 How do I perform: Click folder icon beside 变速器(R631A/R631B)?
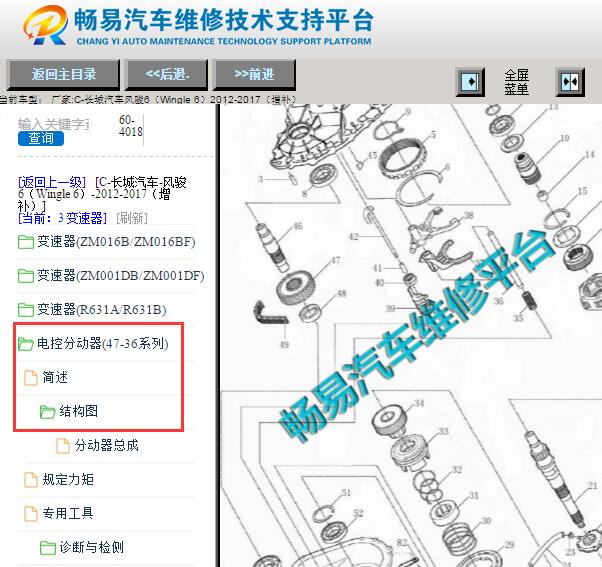(x=26, y=310)
